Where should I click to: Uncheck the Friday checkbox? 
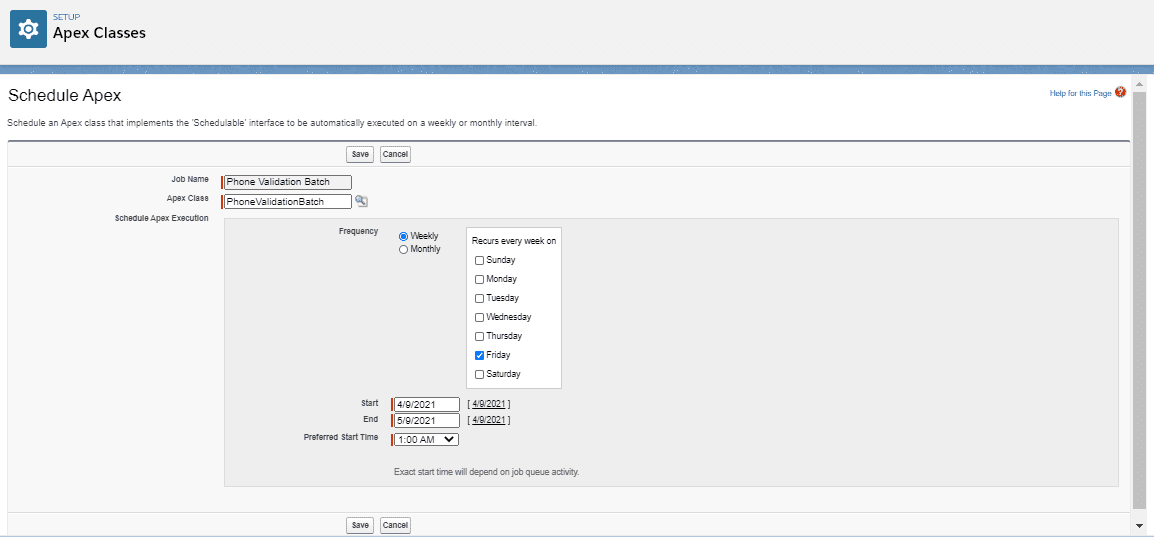click(x=479, y=355)
